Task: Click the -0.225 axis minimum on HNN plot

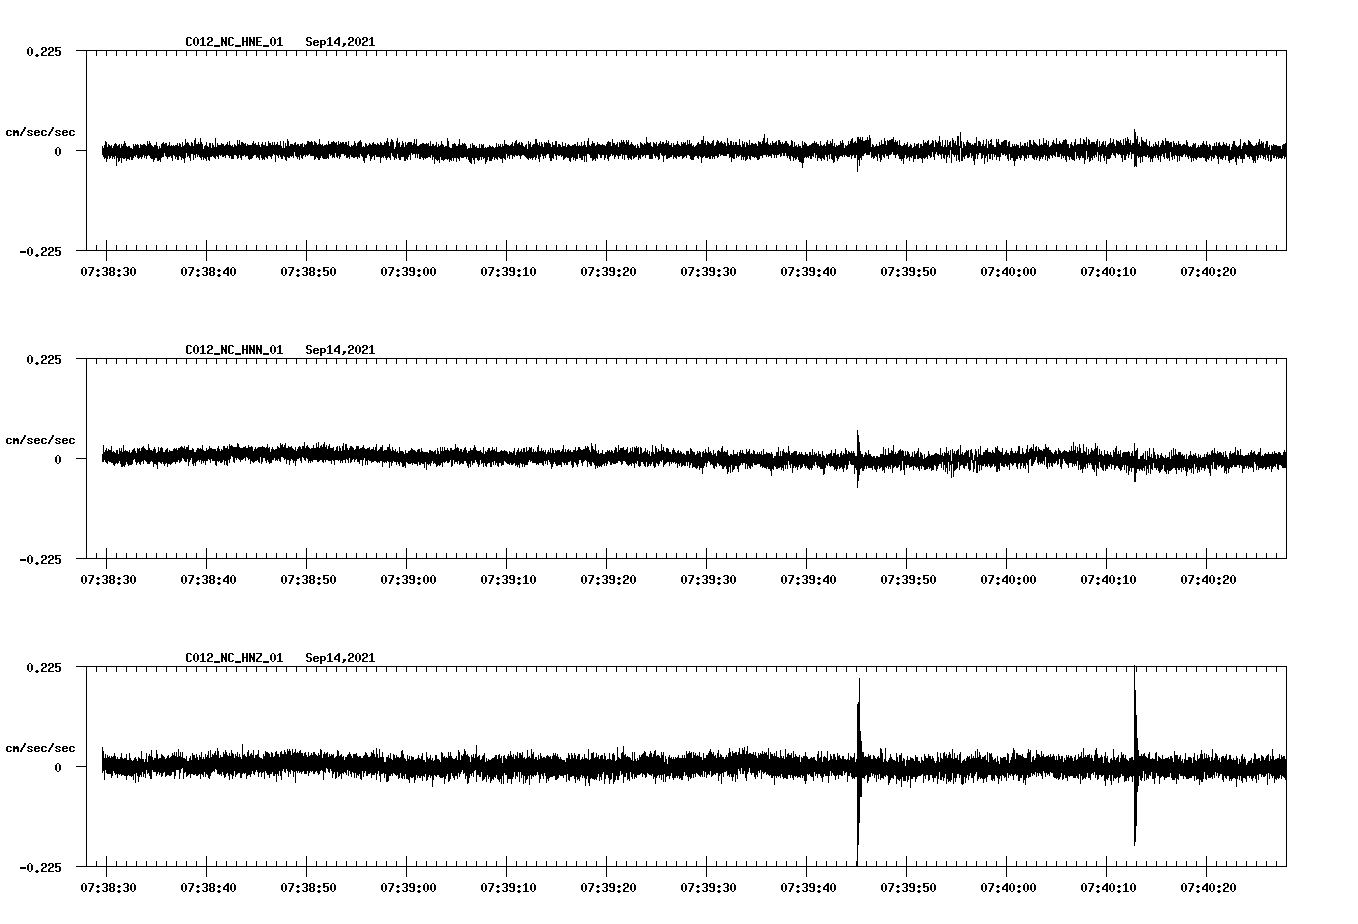Action: [x=40, y=559]
